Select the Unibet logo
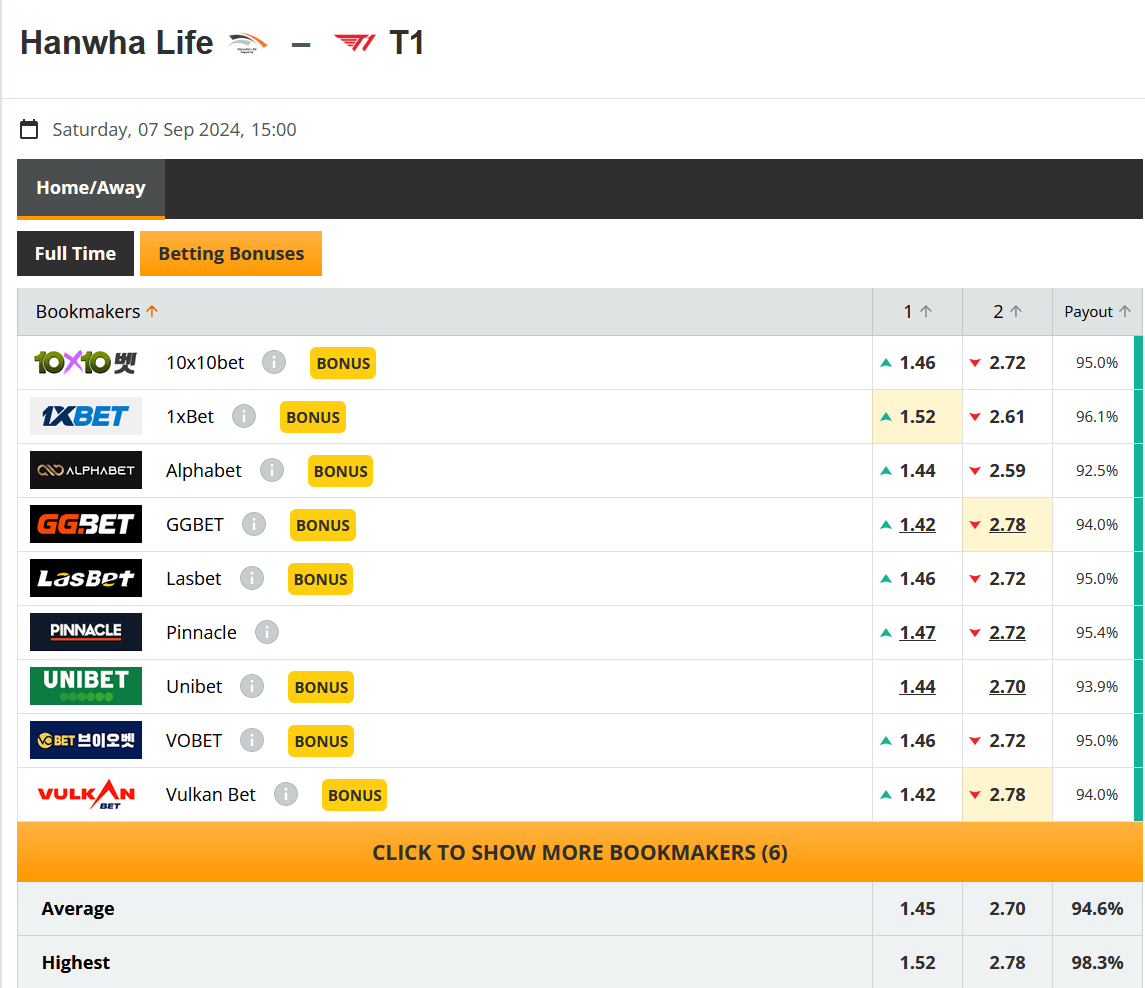Screen dimensions: 1145x988 pos(85,686)
